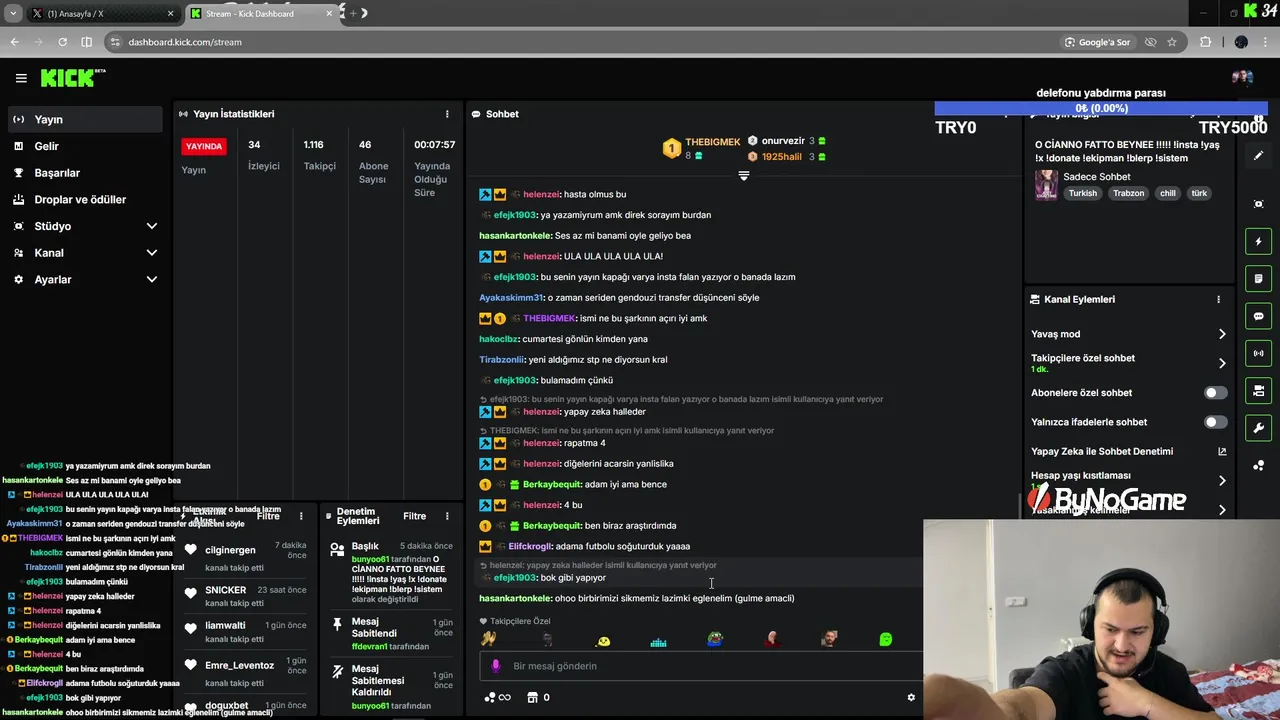1280x720 pixels.
Task: Click the KICK logo
Action: 72,78
